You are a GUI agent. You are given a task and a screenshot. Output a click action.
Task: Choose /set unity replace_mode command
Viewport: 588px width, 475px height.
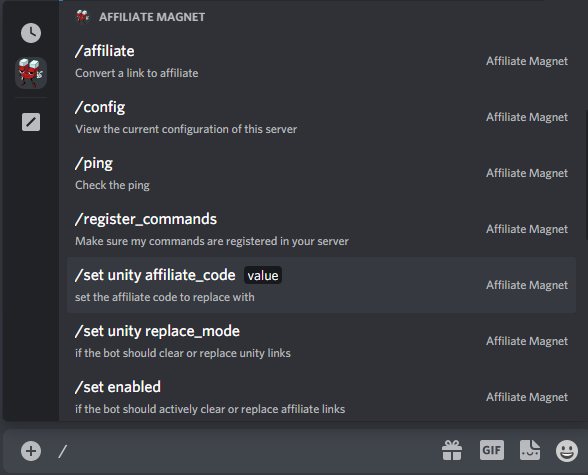click(321, 341)
